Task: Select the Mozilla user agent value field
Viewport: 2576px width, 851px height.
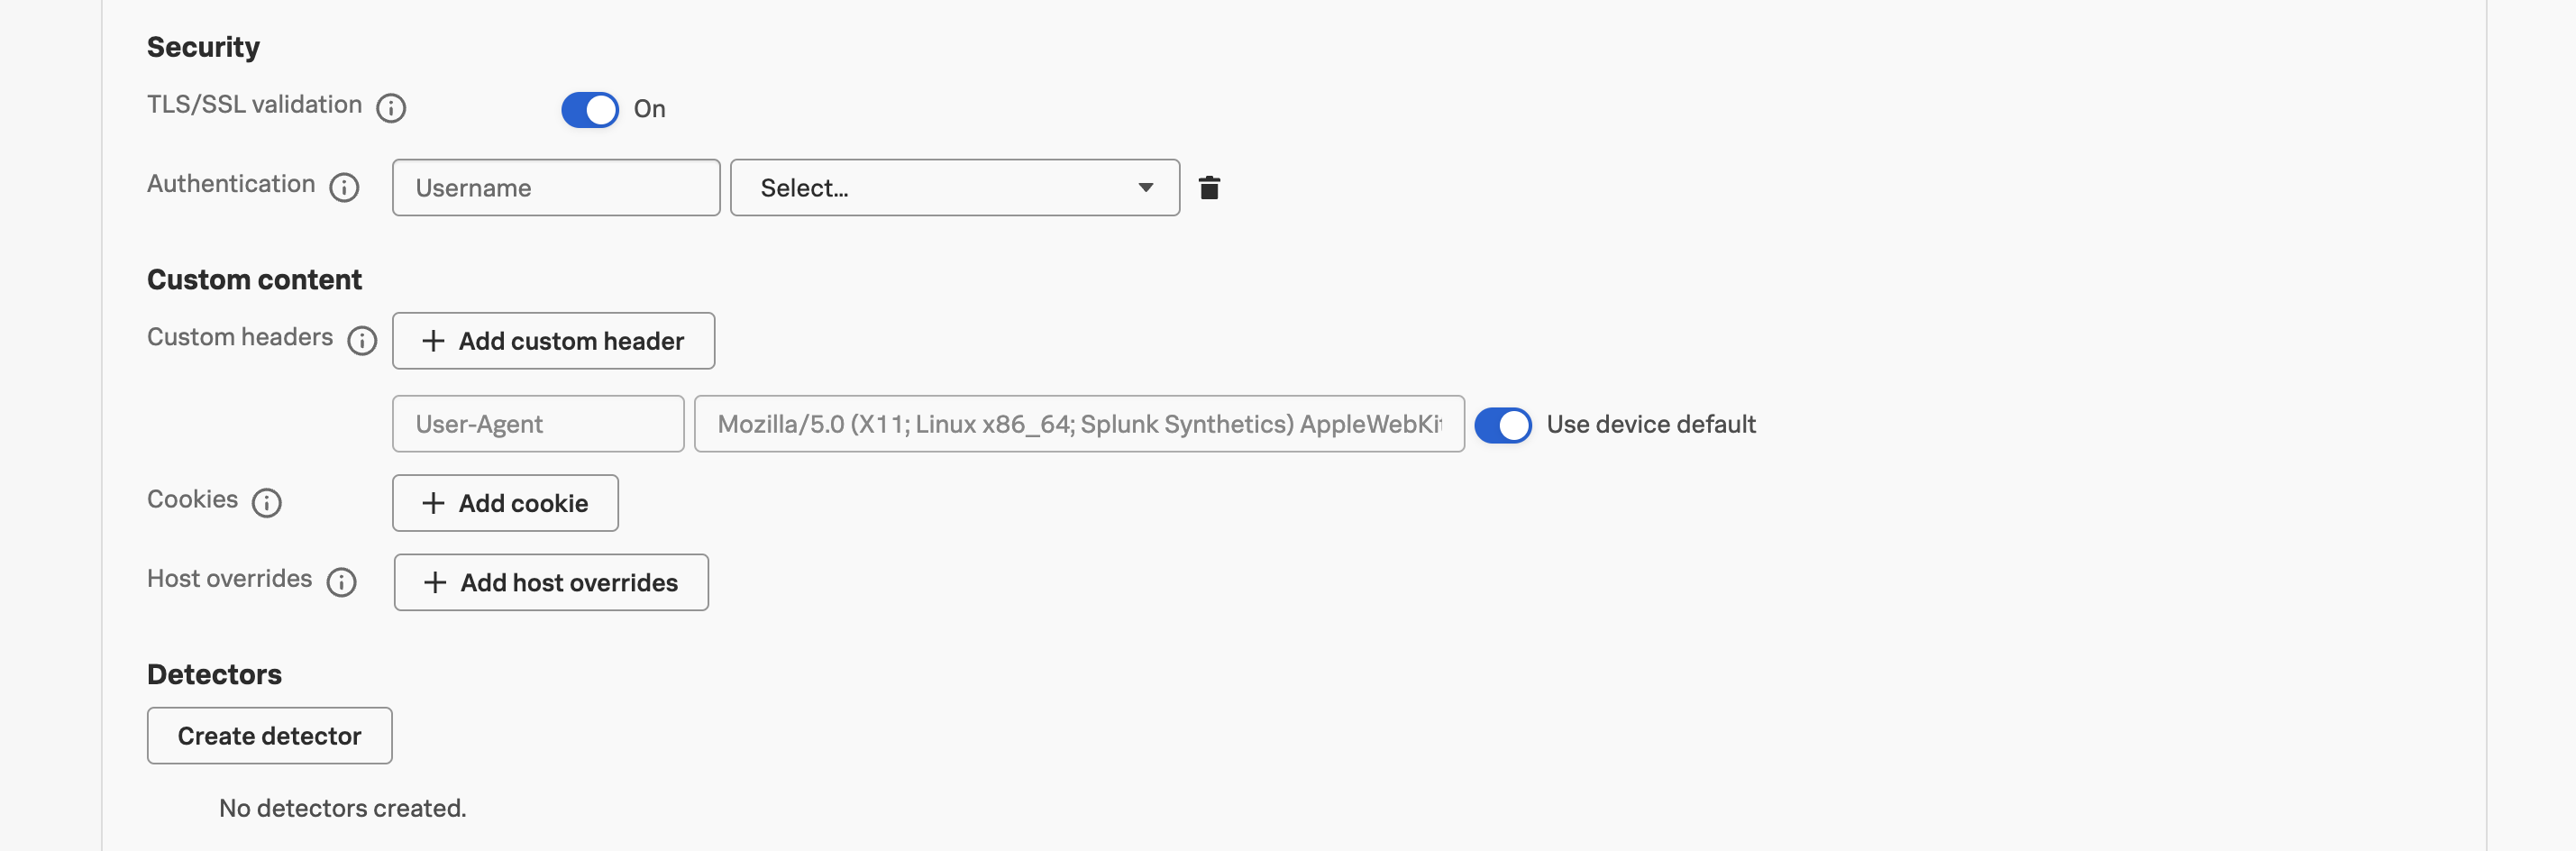Action: [1078, 423]
